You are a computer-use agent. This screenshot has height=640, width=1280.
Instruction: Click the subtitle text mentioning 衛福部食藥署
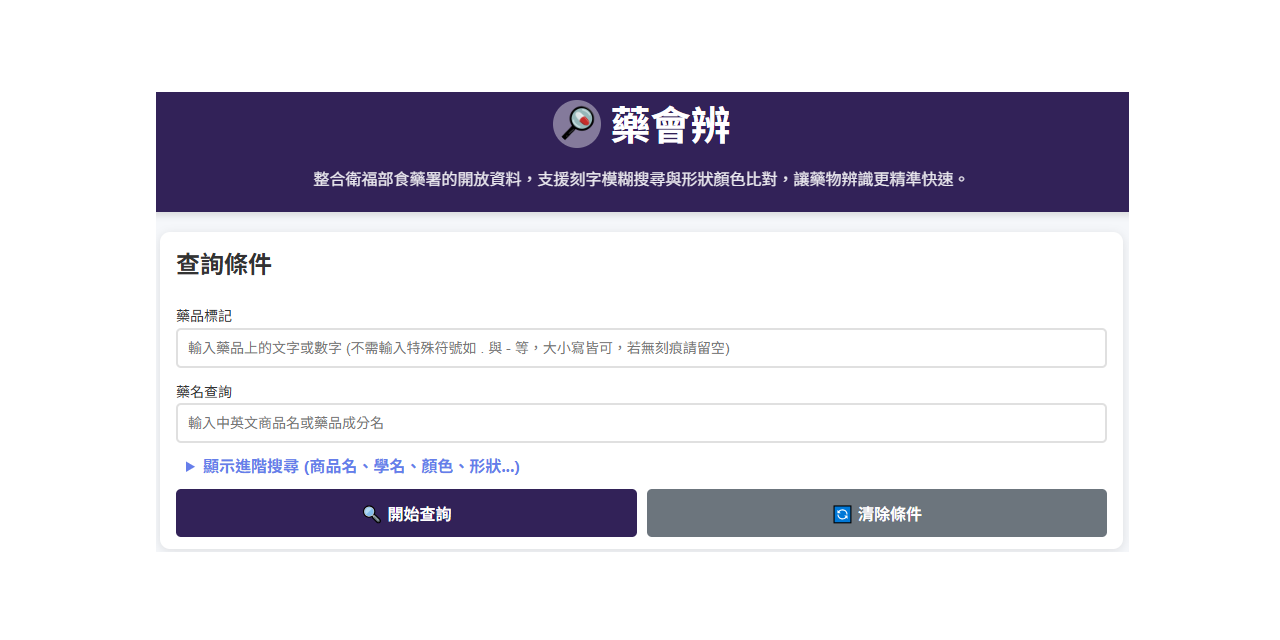point(641,179)
